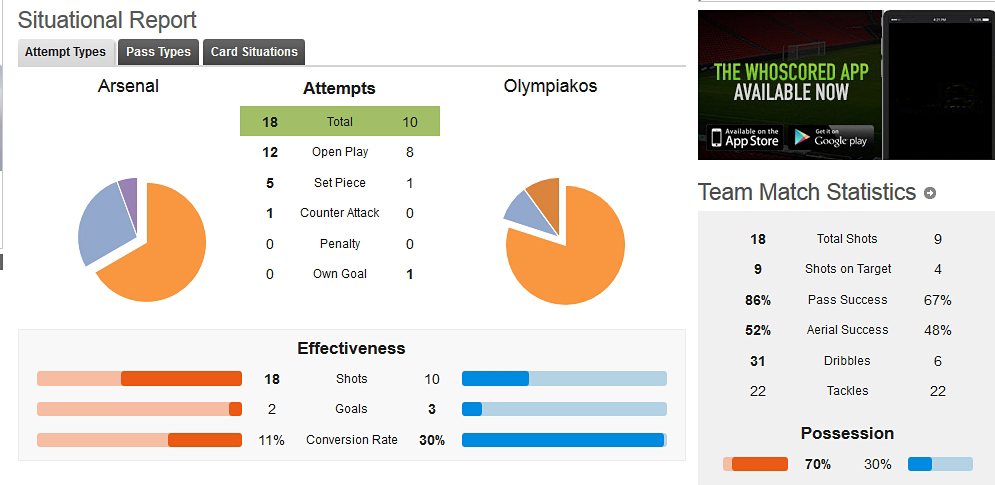The image size is (995, 485).
Task: Click the arrow icon beside Team Match Statistics
Action: pos(930,193)
